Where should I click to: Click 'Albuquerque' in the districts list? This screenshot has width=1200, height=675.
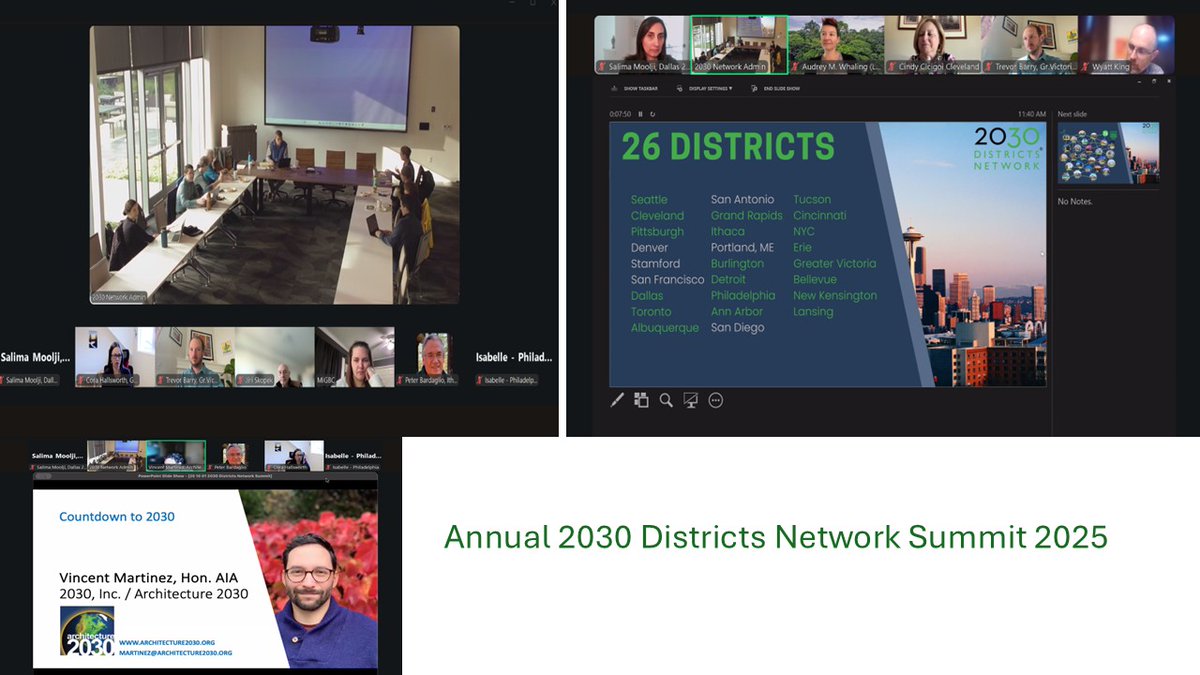[x=665, y=328]
